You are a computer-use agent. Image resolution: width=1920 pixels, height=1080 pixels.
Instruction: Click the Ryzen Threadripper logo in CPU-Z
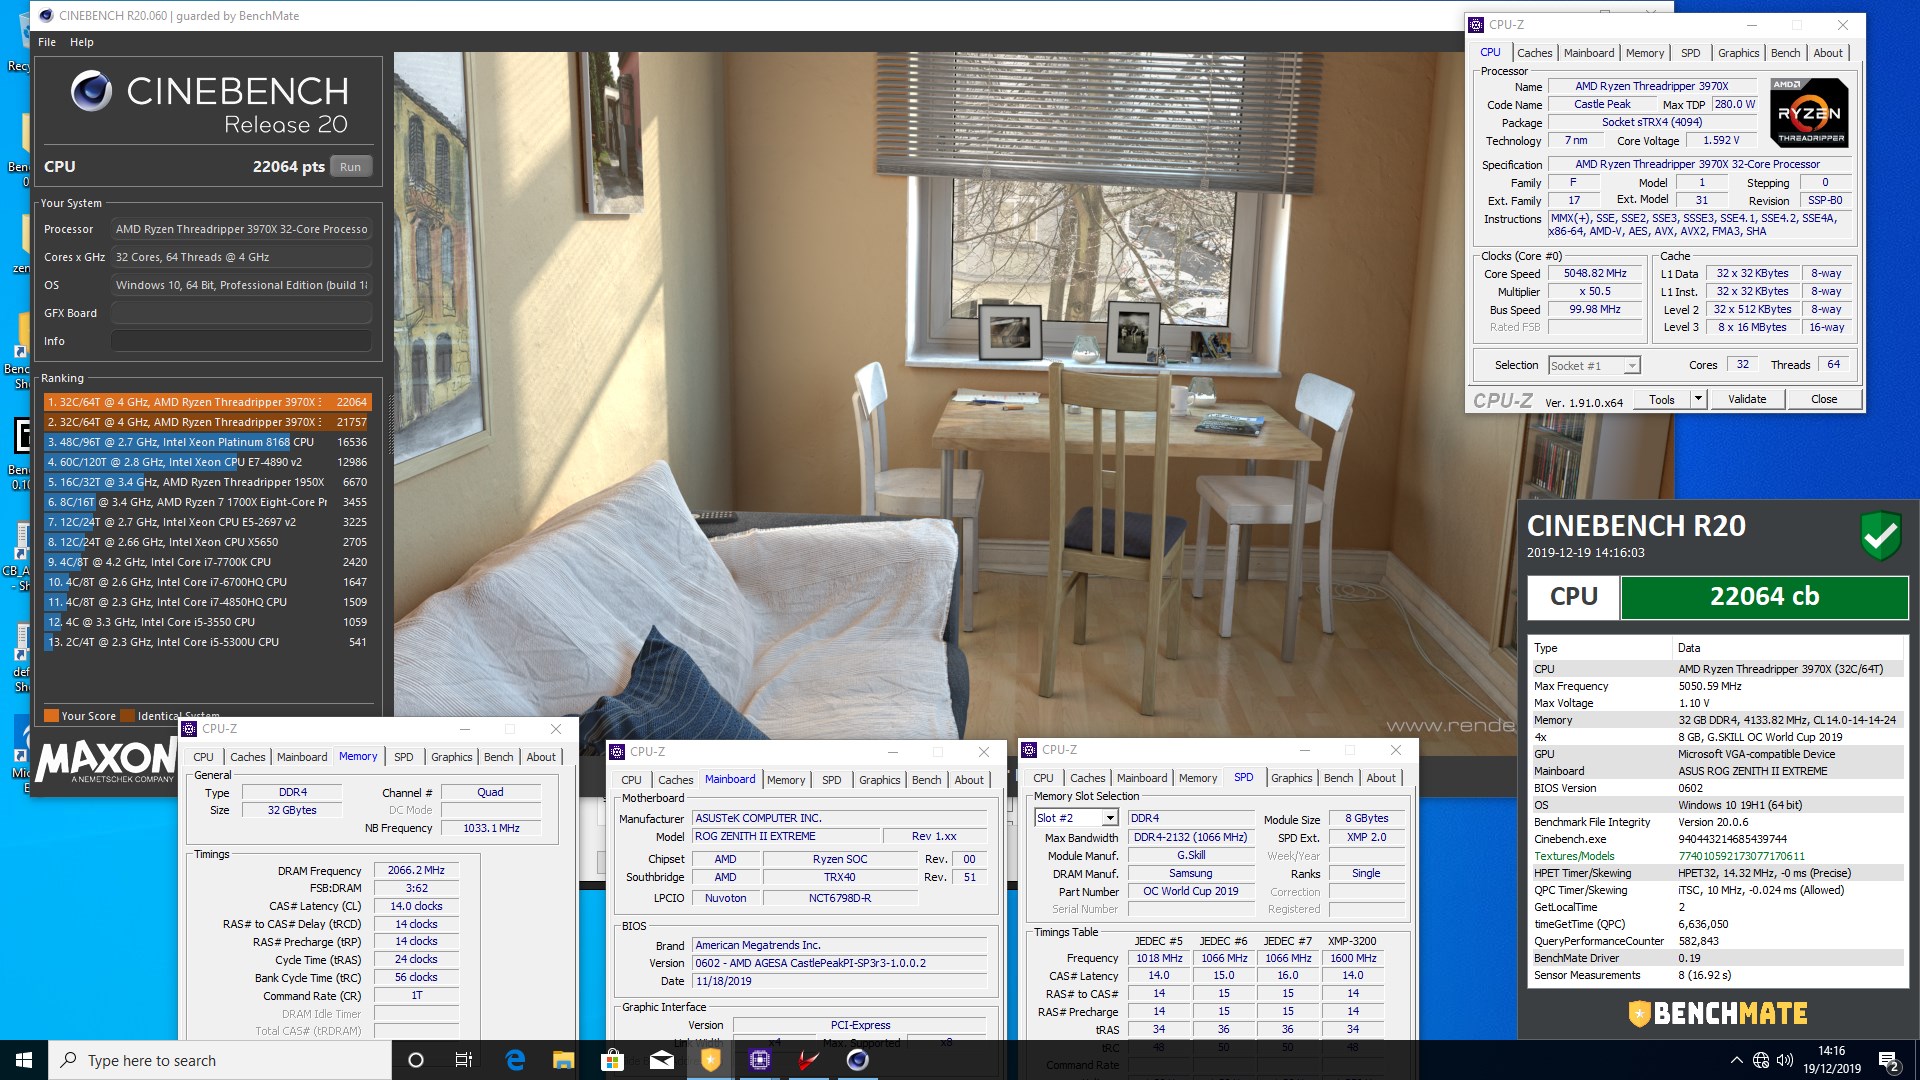[1810, 113]
